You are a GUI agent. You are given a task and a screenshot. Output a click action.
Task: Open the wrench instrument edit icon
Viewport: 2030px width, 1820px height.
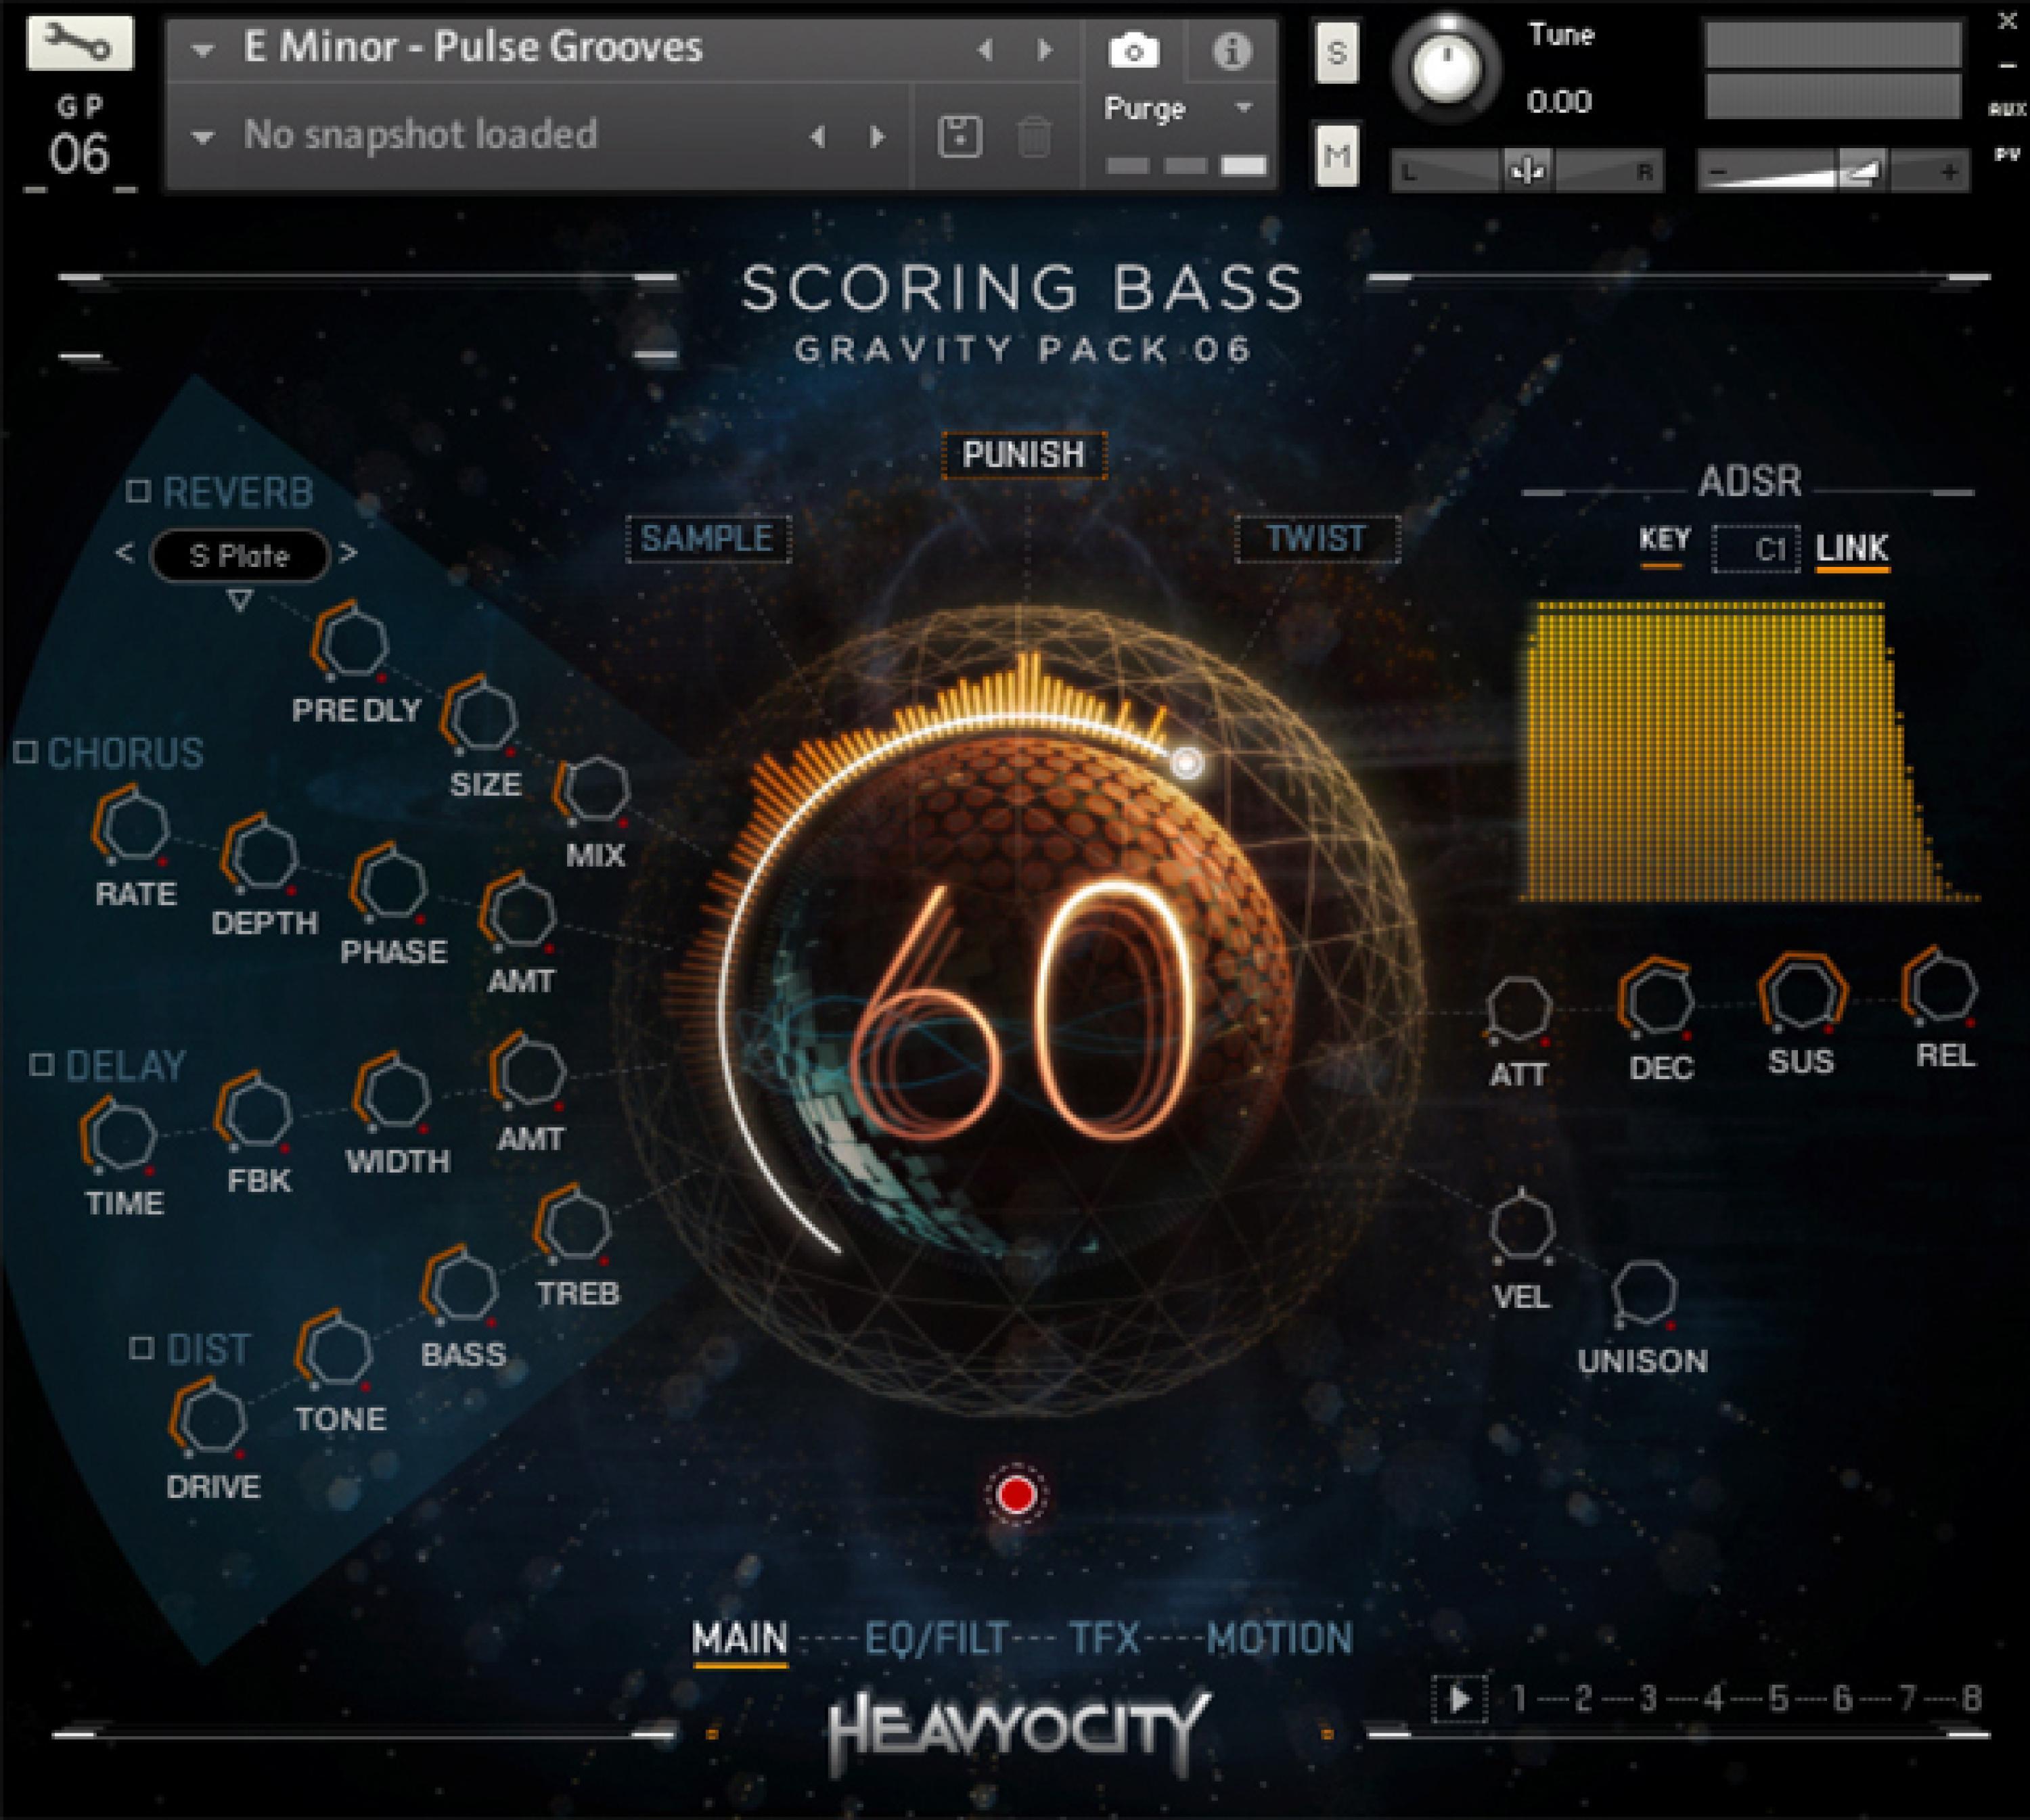pos(80,44)
